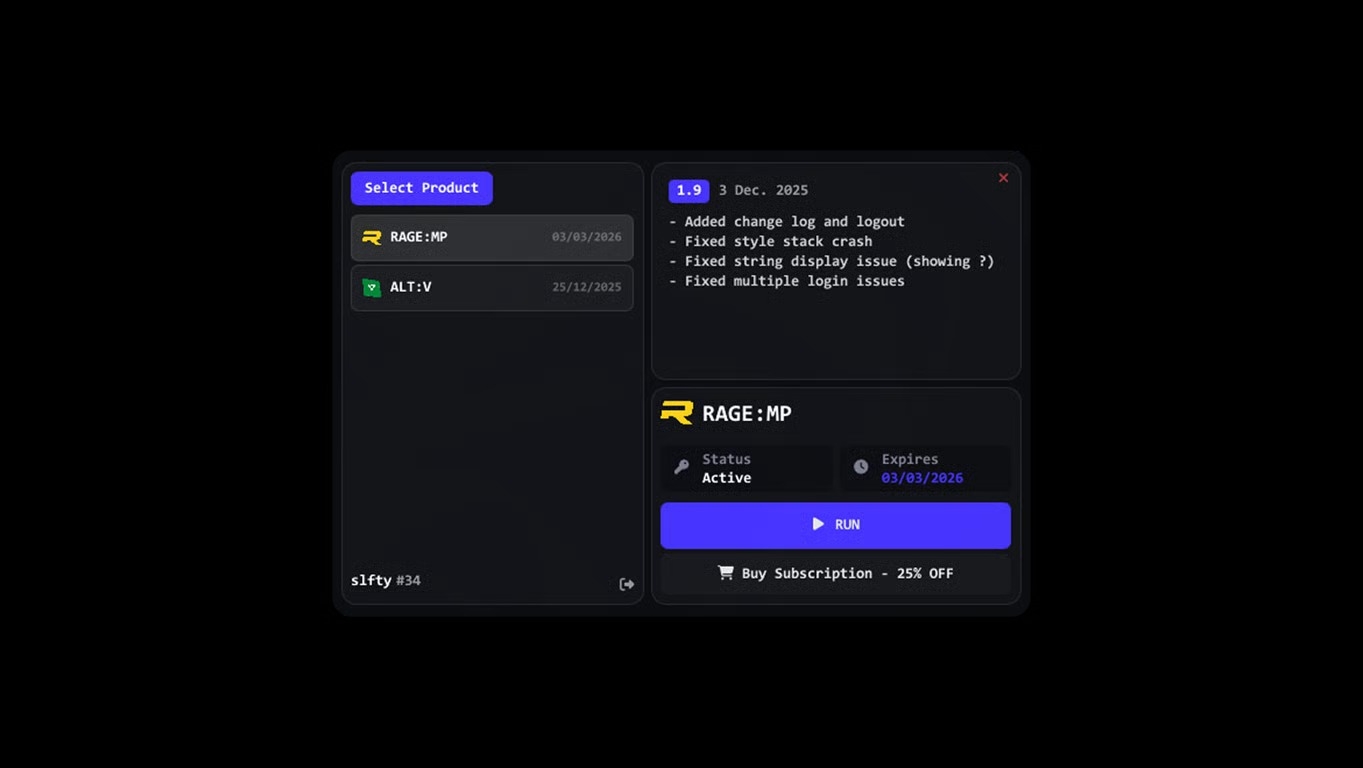Click the clock icon next to Expires

(x=860, y=466)
